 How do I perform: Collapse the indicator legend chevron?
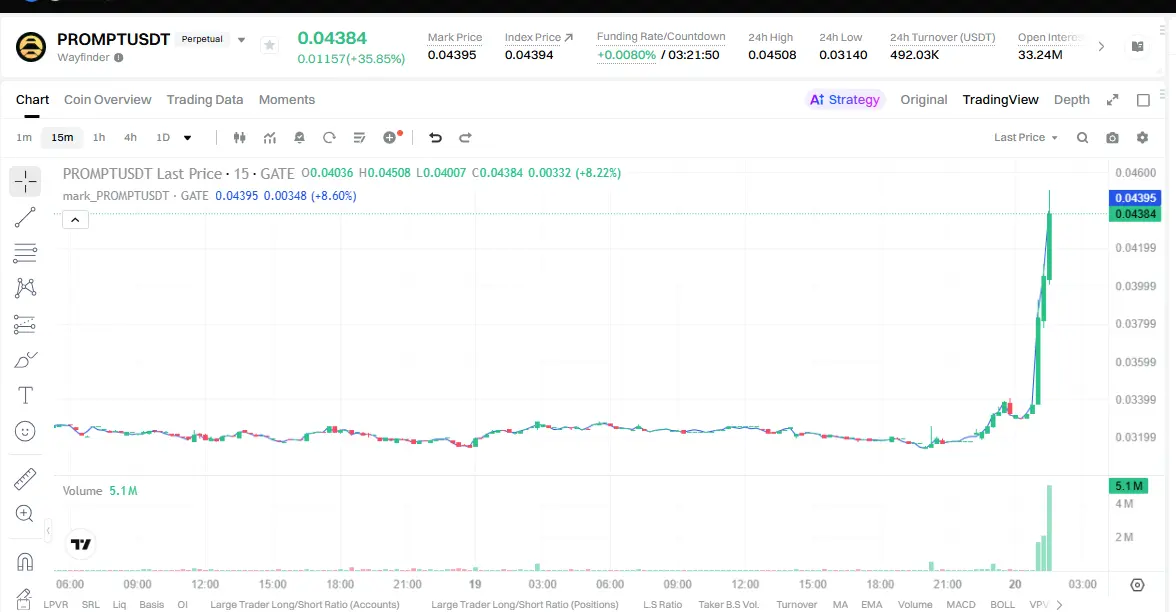point(76,220)
